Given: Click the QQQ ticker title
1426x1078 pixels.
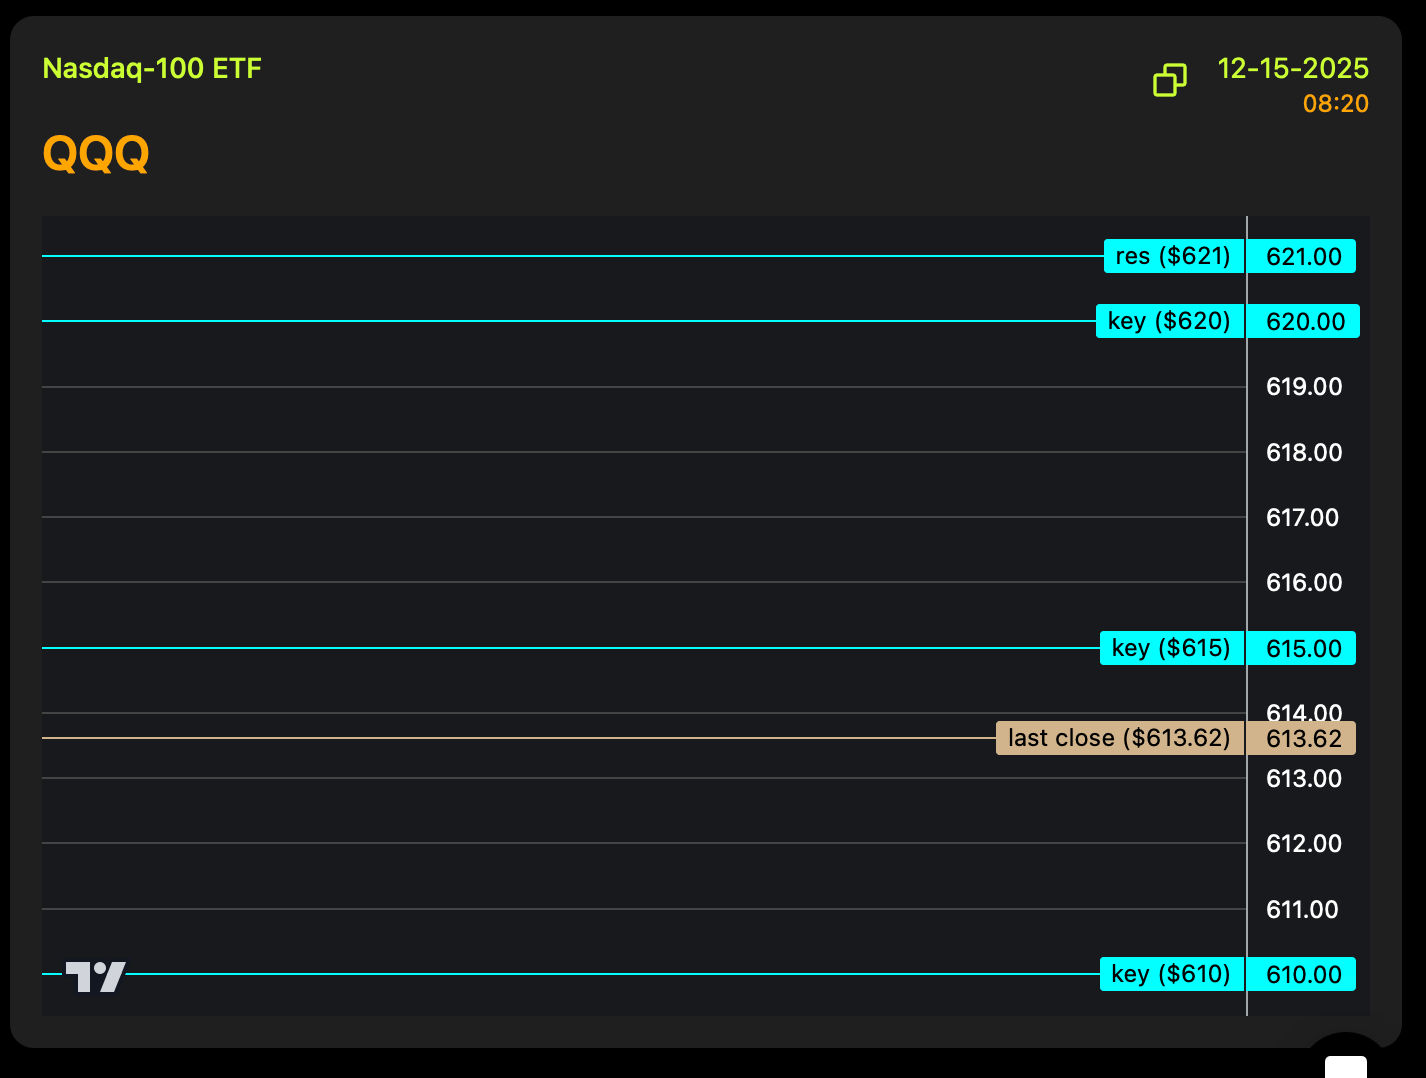Looking at the screenshot, I should coord(96,154).
